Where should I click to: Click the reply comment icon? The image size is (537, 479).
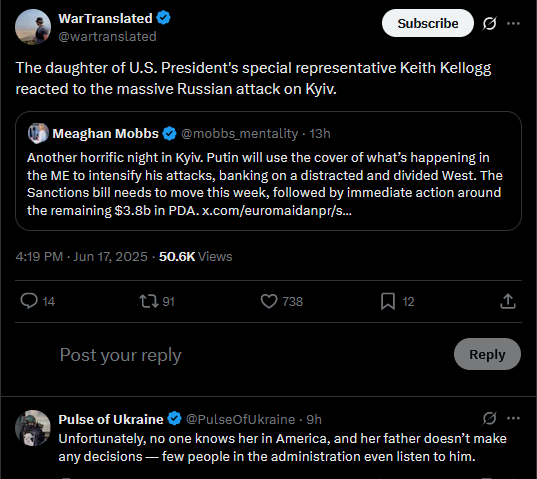(29, 301)
